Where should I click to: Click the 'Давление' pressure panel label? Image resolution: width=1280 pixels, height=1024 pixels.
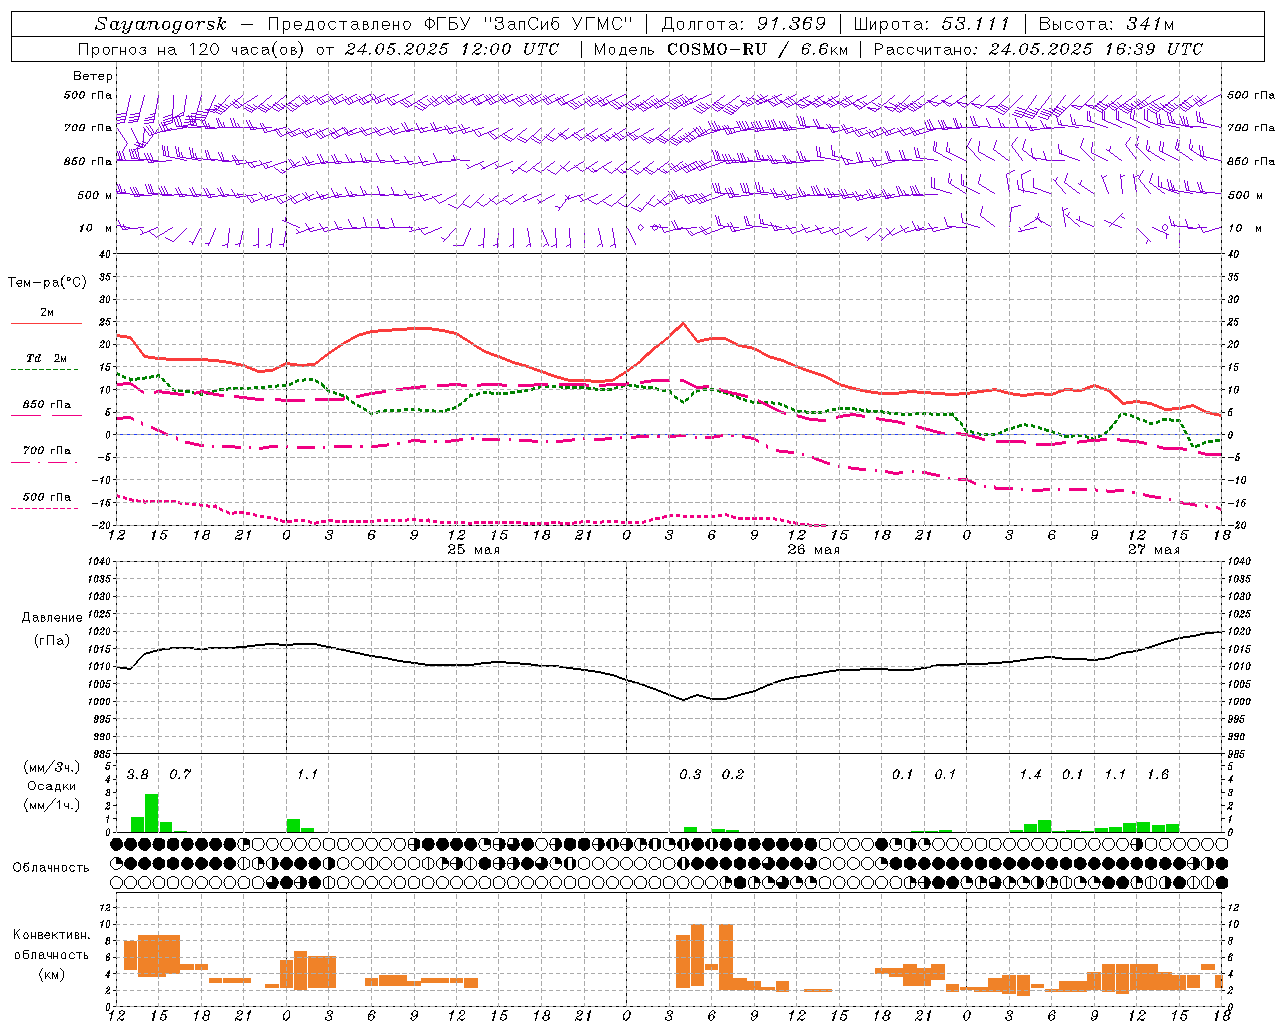(x=52, y=618)
